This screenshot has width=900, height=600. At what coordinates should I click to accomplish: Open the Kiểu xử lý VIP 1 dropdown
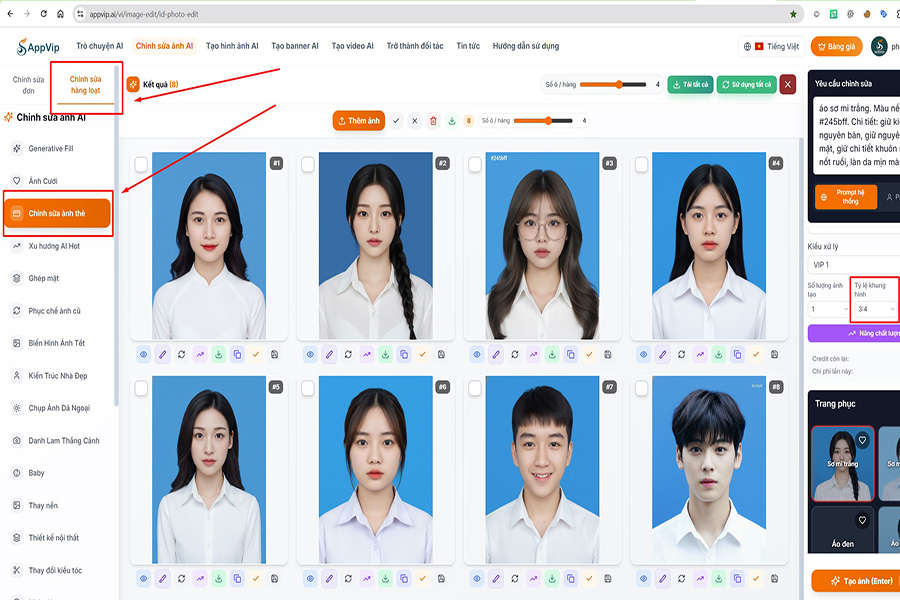click(852, 265)
